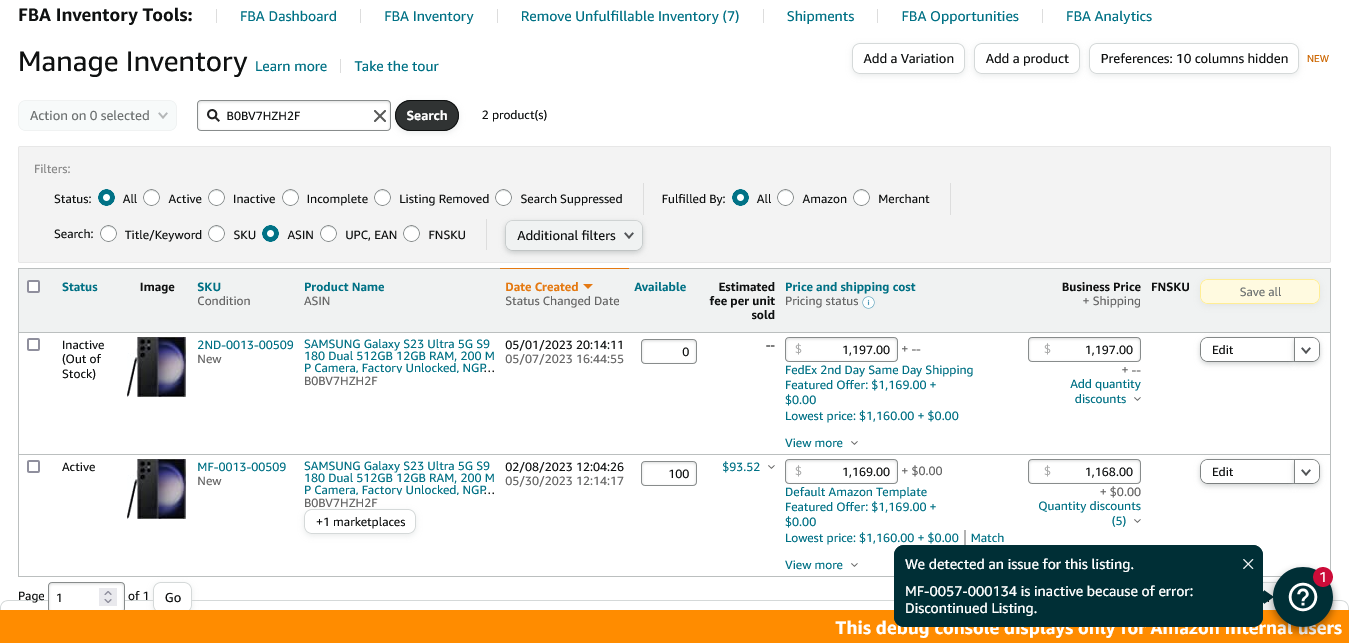Open Preferences: 10 columns hidden
Screen dimensions: 1349x643
tap(1194, 59)
